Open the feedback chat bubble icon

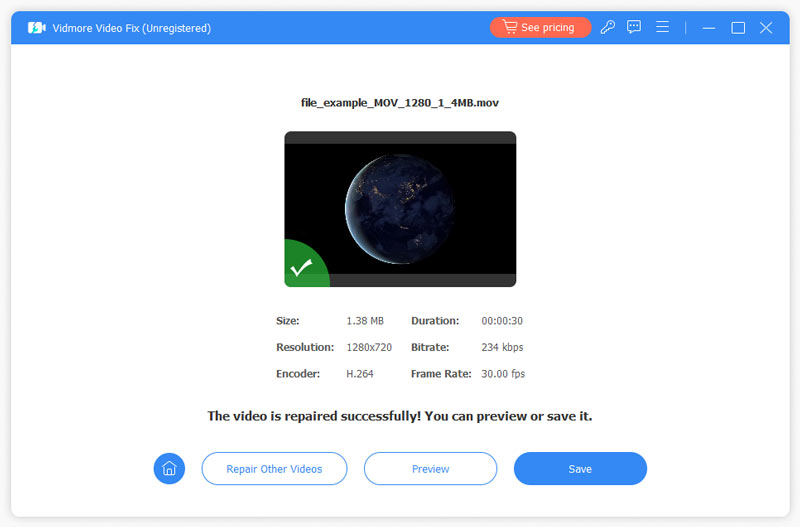coord(634,28)
